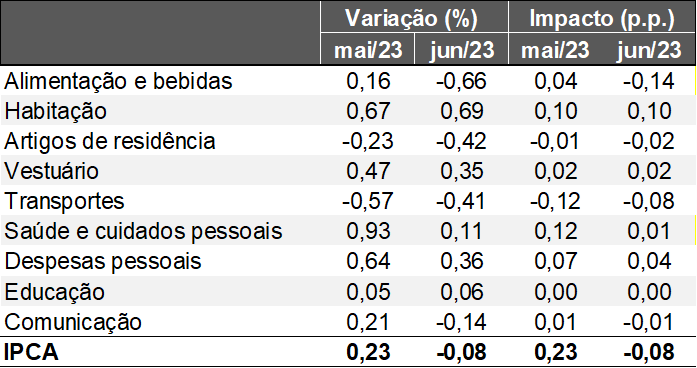This screenshot has width=697, height=368.
Task: Click the Habitação row label
Action: [56, 112]
